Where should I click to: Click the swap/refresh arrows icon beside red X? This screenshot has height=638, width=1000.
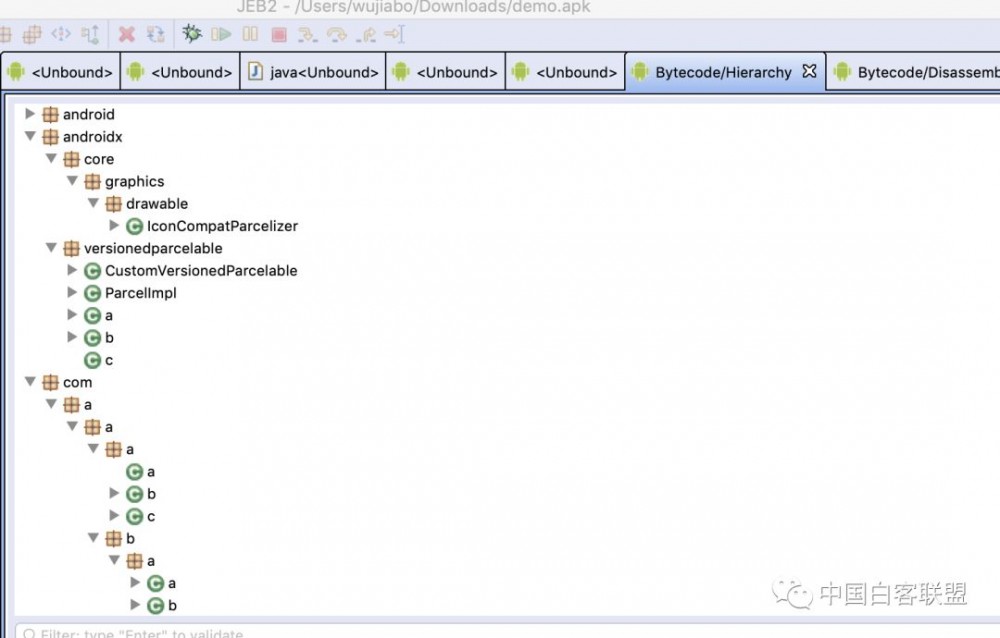click(x=156, y=34)
